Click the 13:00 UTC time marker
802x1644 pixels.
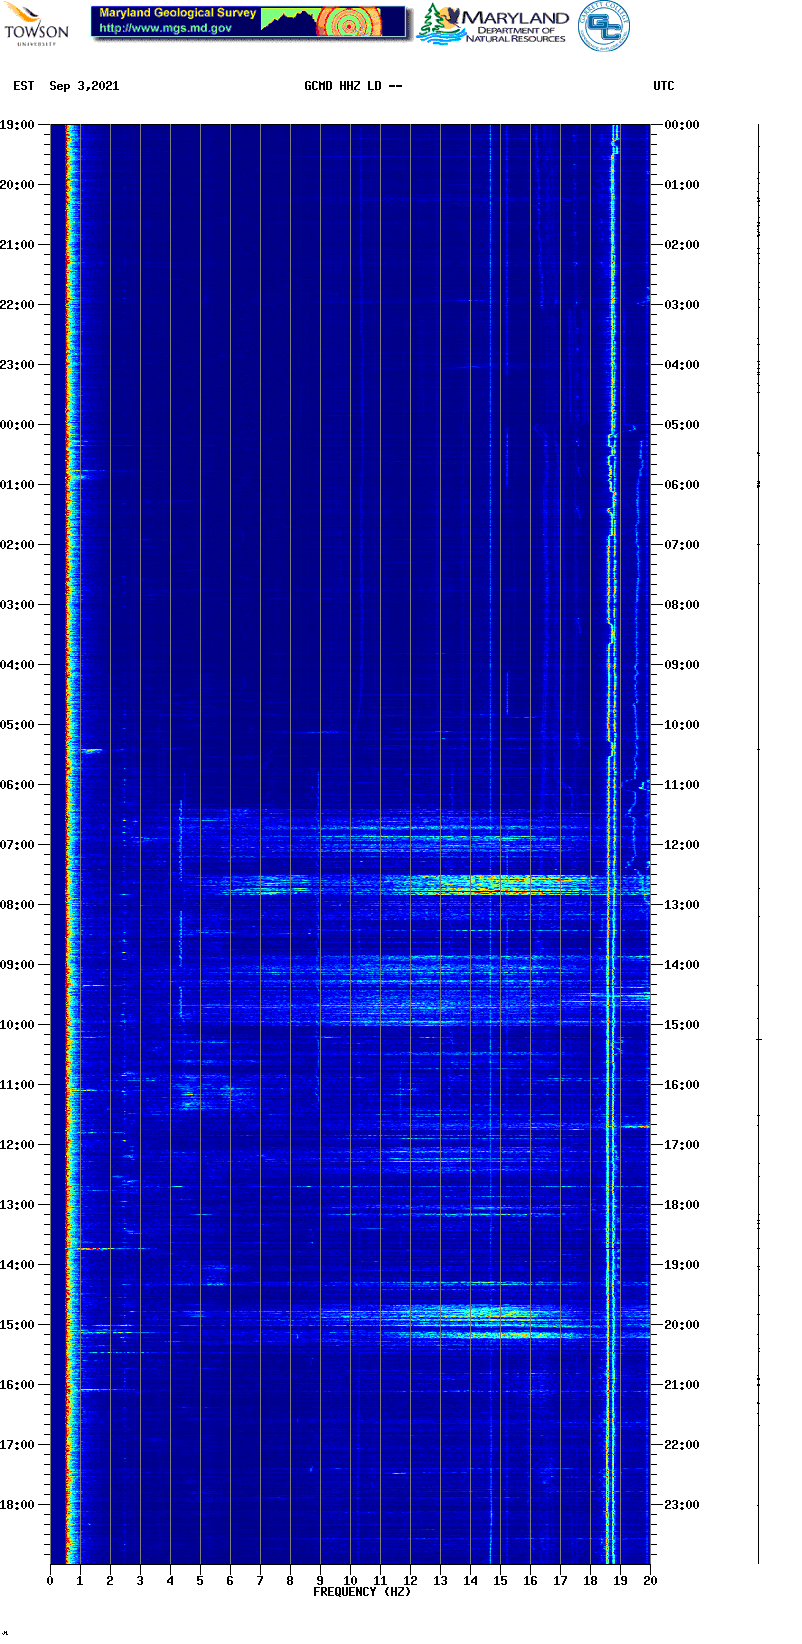coord(682,905)
